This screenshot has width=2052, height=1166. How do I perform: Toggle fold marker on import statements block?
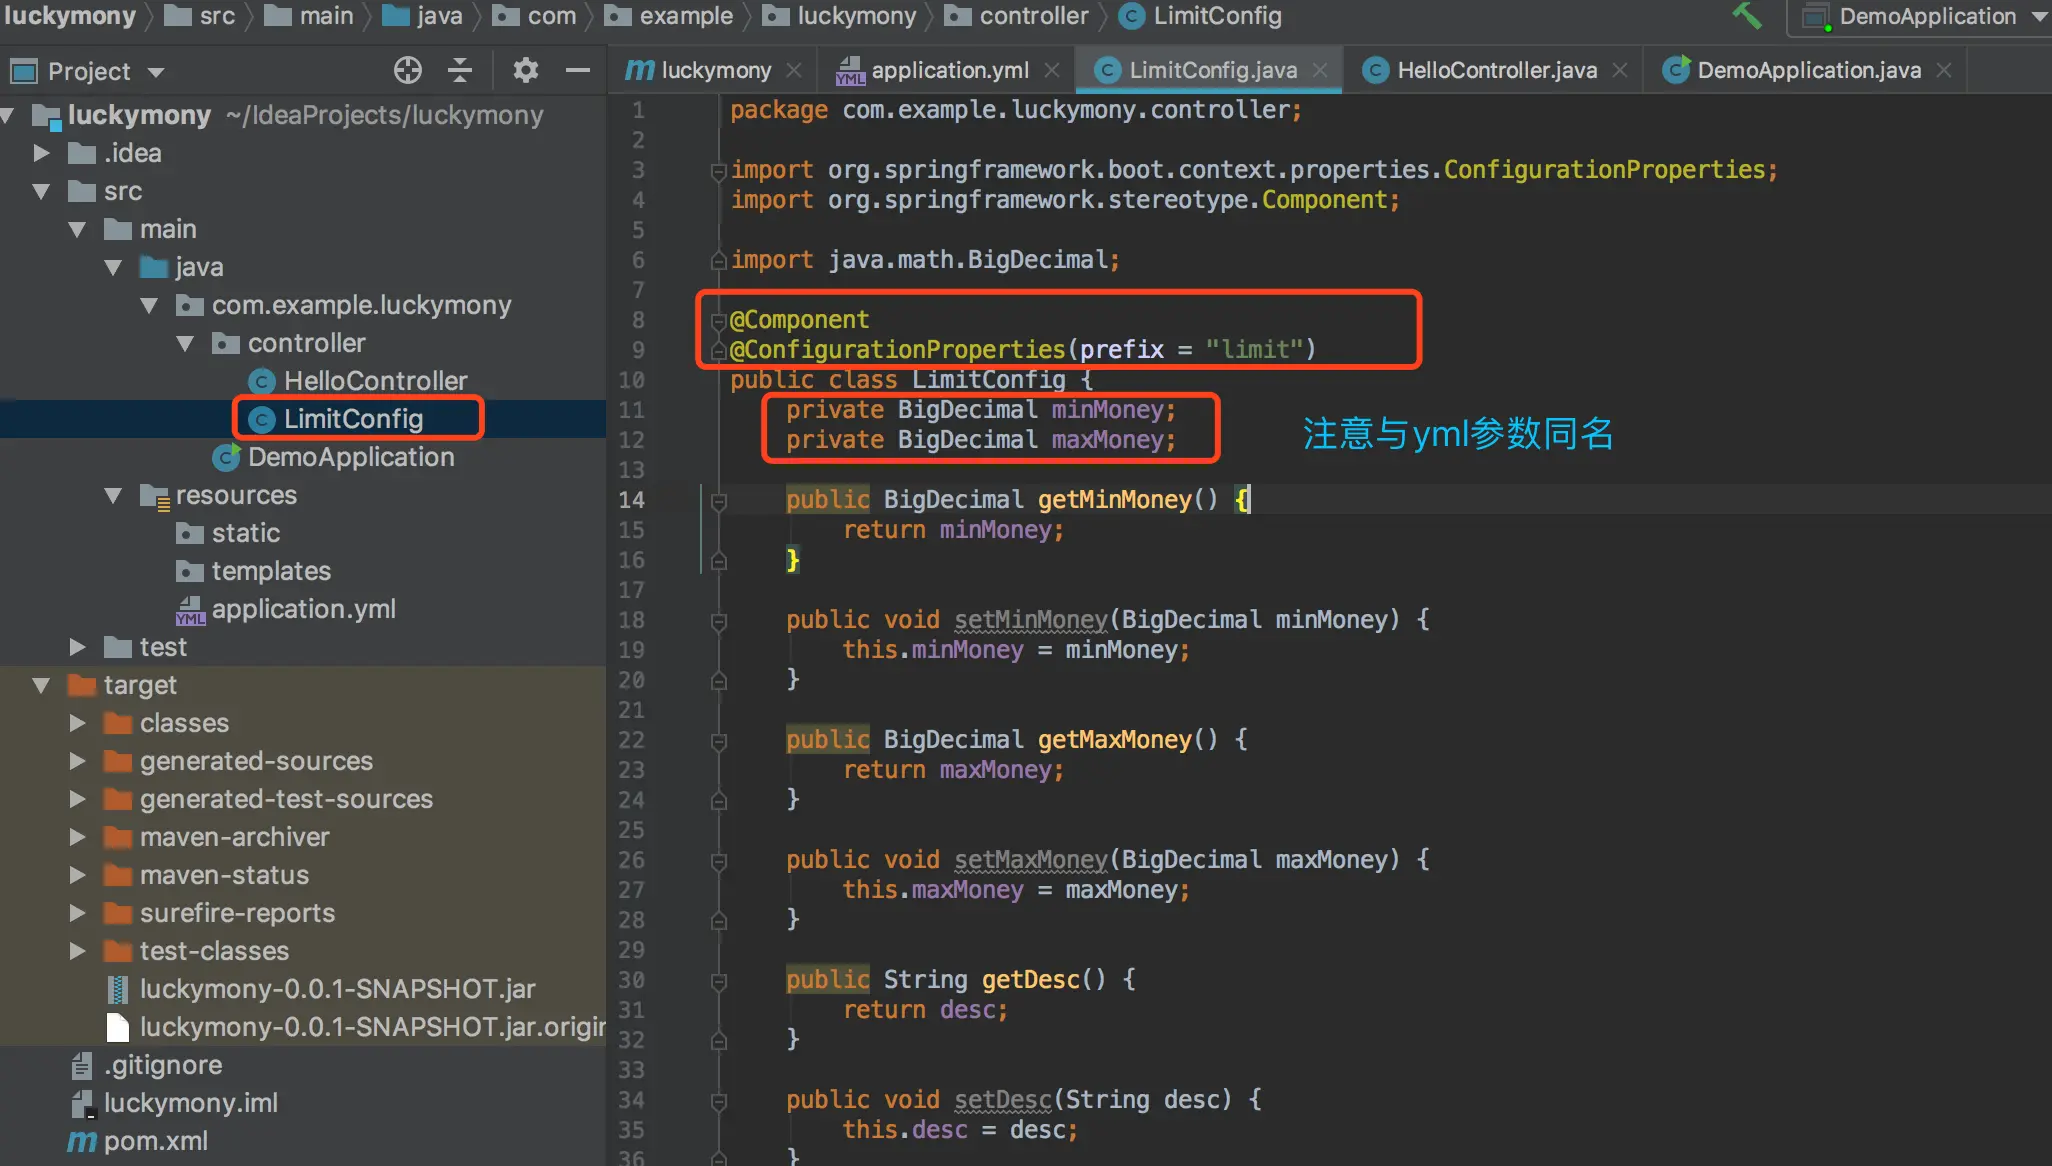click(718, 171)
